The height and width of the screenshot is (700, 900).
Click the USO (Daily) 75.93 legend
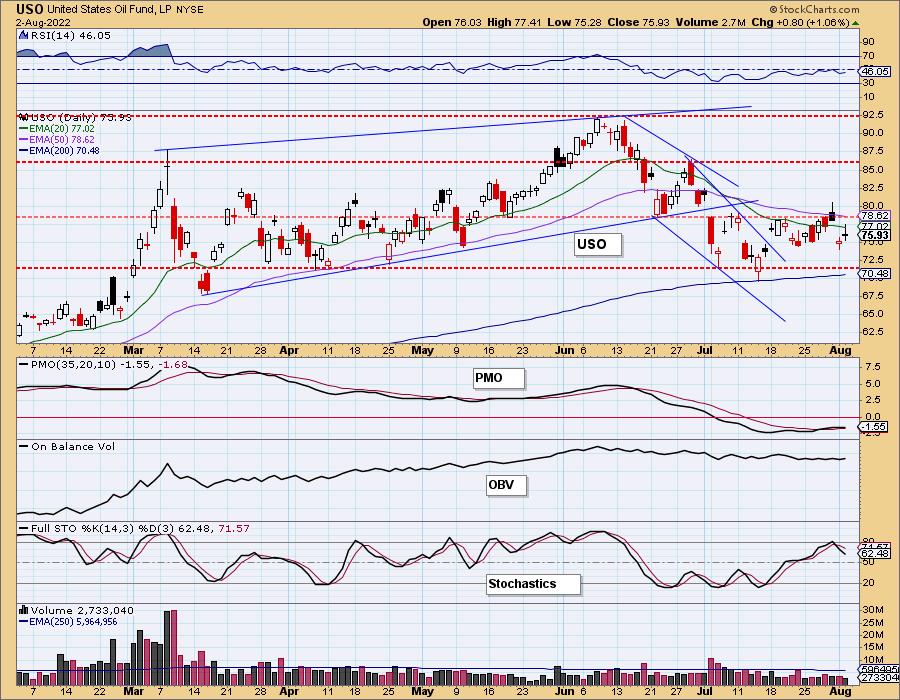tap(81, 117)
